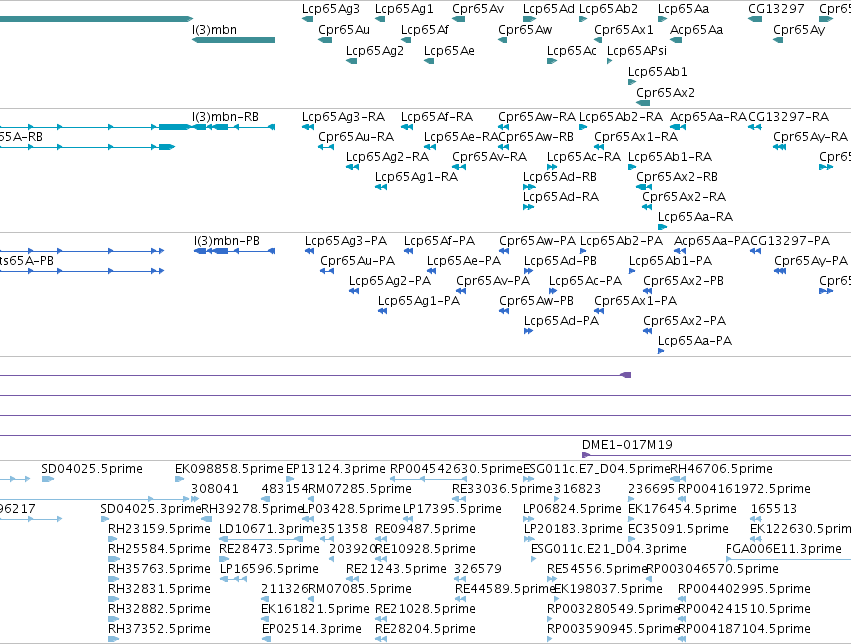
Task: Click the RH37352.5prime EST label
Action: pyautogui.click(x=159, y=629)
